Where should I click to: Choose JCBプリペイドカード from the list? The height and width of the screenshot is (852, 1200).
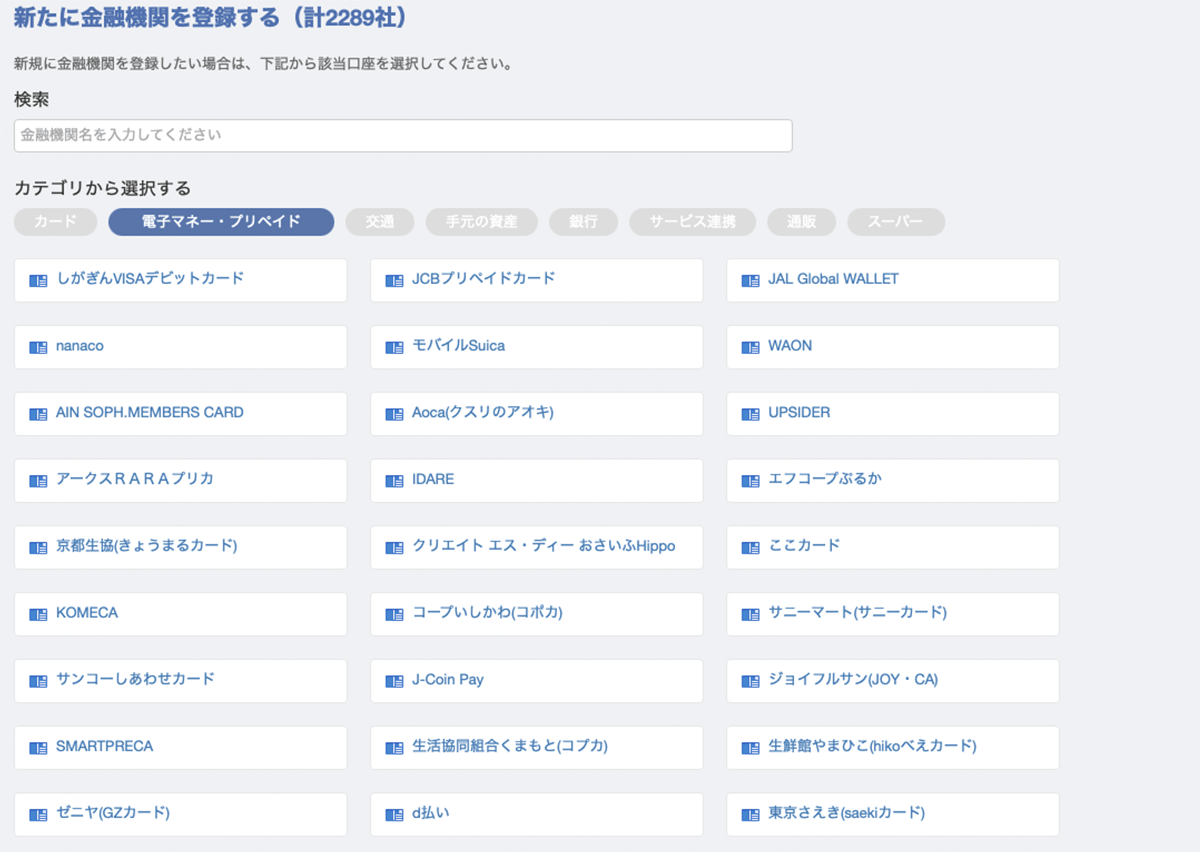[x=537, y=280]
